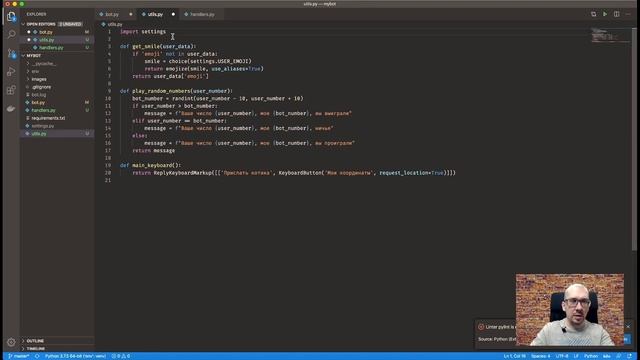Click the Ln, Col cursor position indicator
640x360 pixels.
point(515,356)
